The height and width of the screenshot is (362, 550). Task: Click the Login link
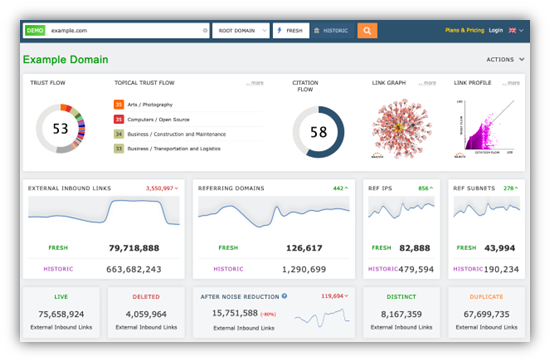[496, 30]
